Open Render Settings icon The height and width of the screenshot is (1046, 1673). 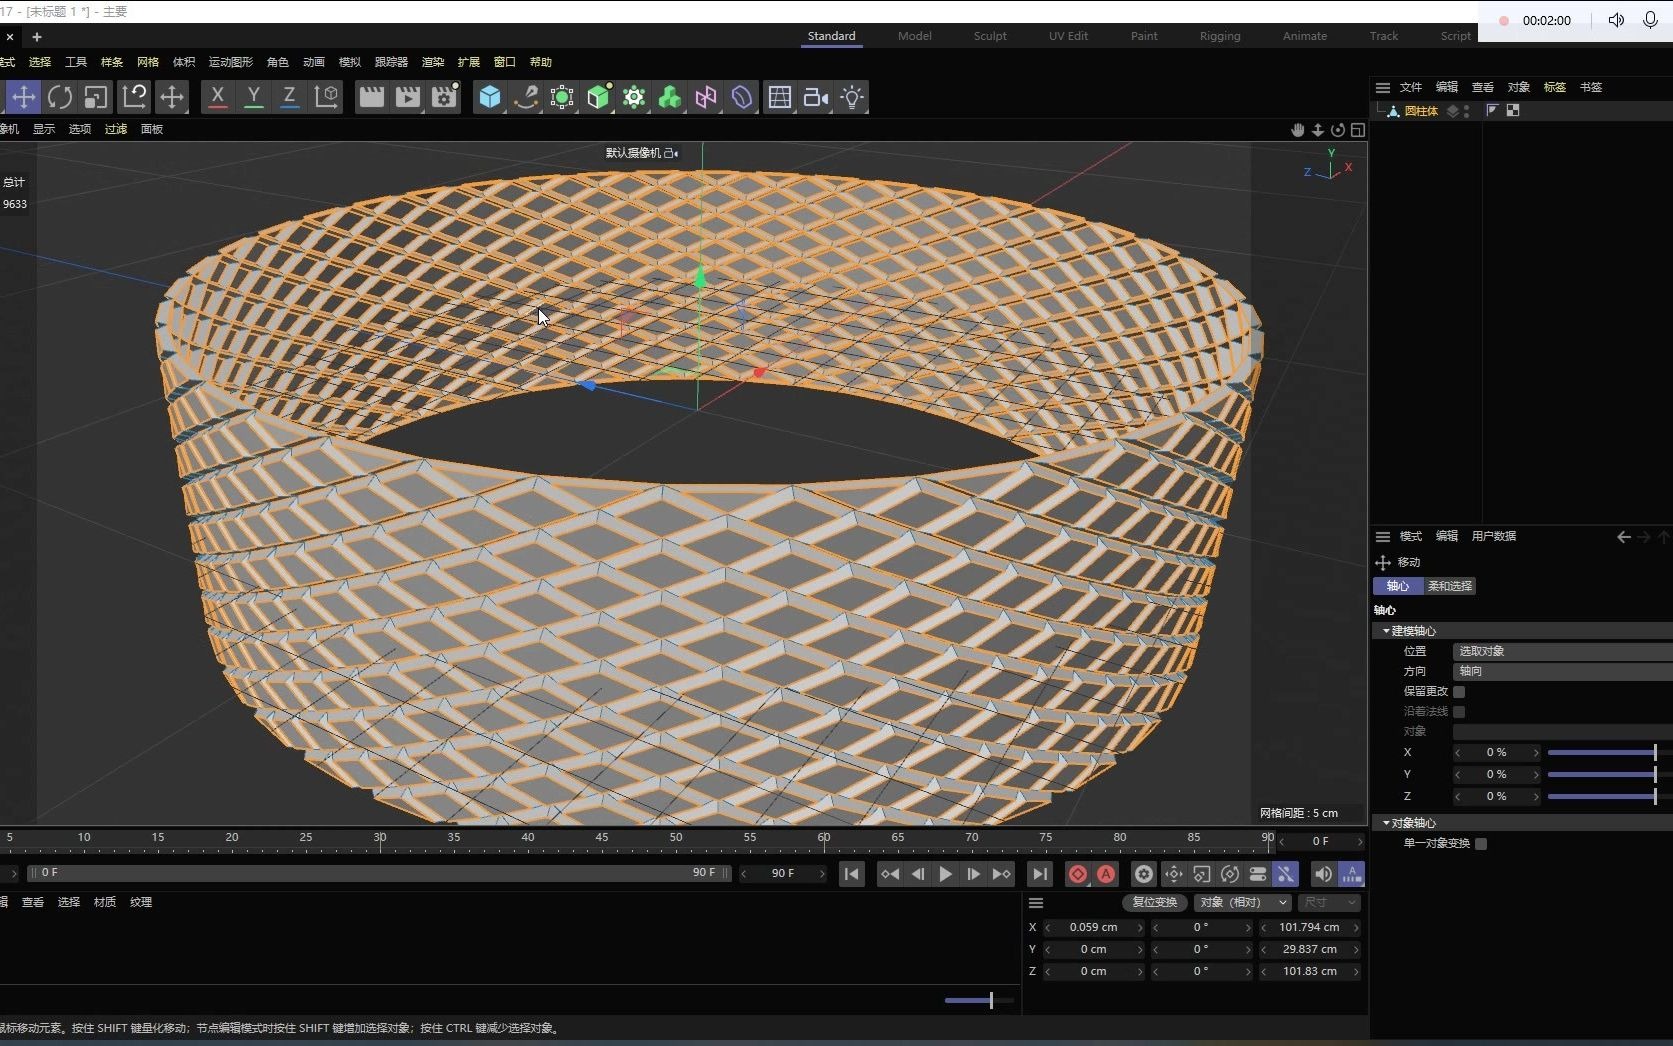click(444, 97)
